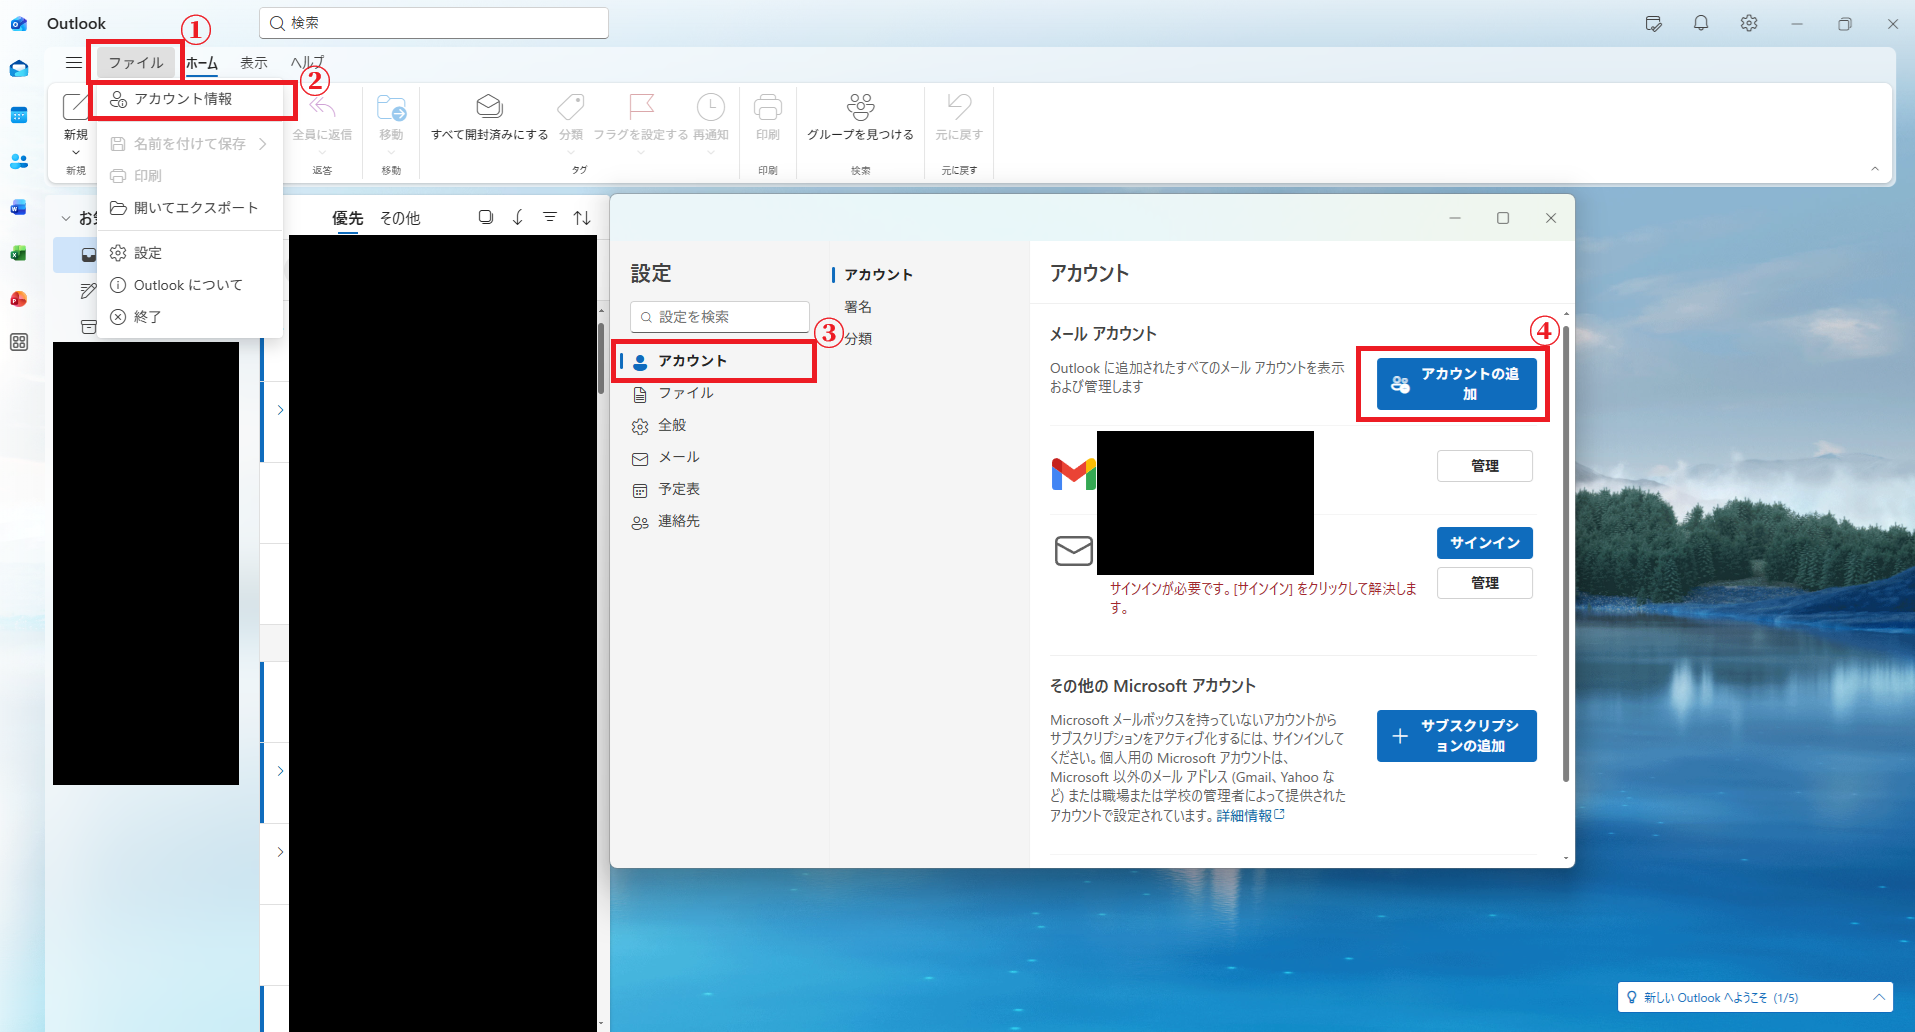Enable select mode with the round checkbox icon
This screenshot has height=1032, width=1915.
click(486, 217)
